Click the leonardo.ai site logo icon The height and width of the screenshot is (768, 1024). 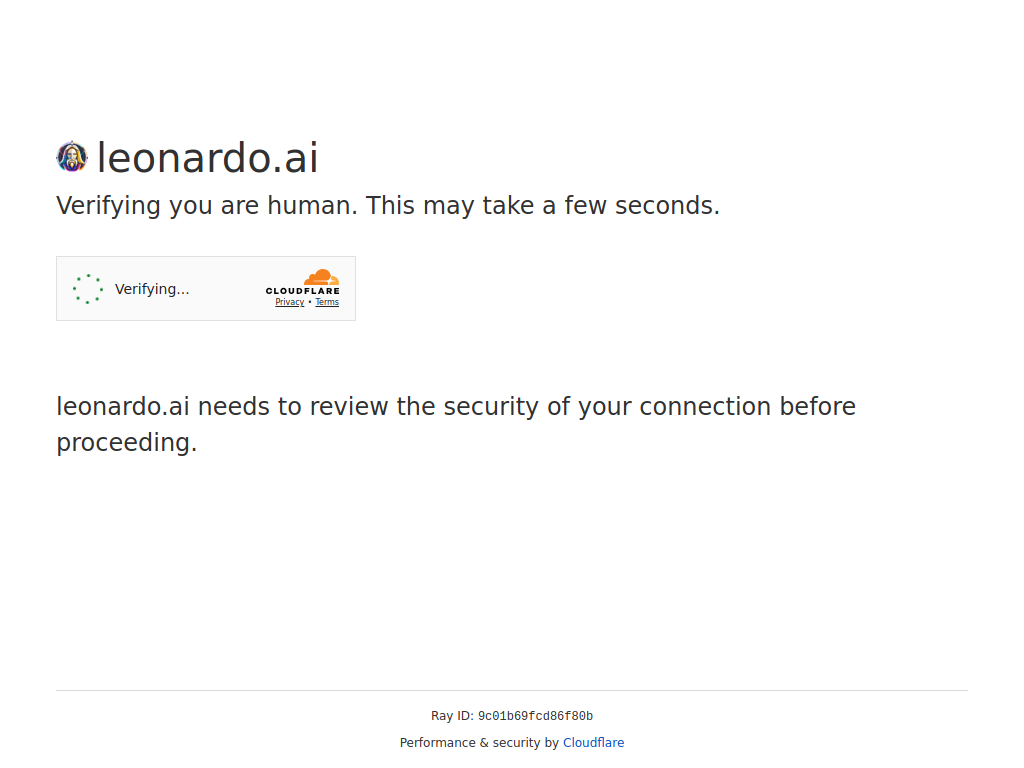click(x=72, y=157)
